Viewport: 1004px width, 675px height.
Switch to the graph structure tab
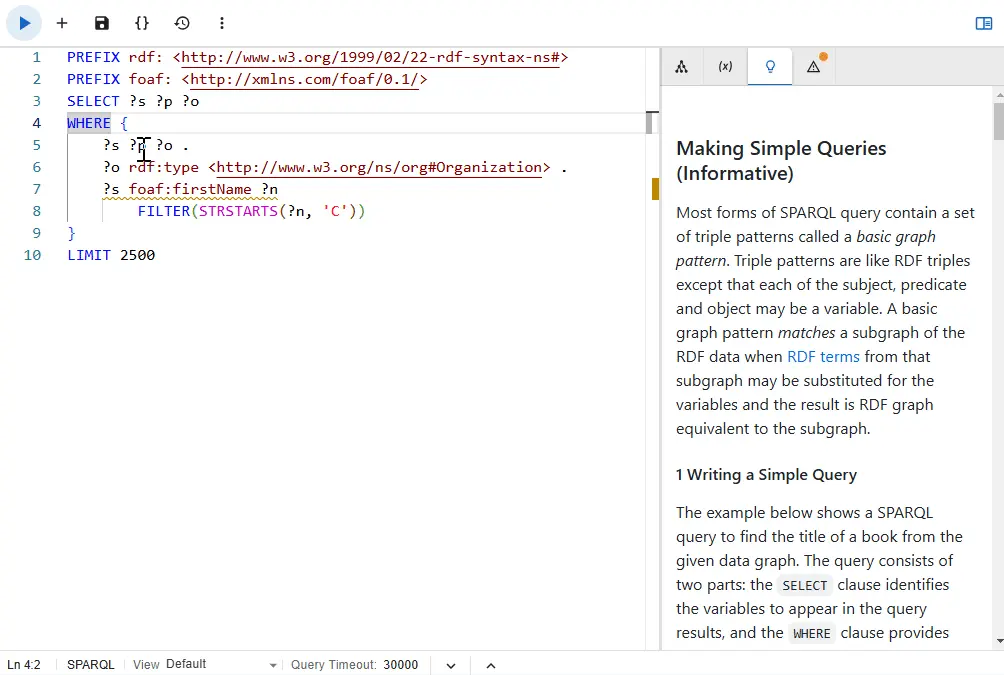[681, 67]
